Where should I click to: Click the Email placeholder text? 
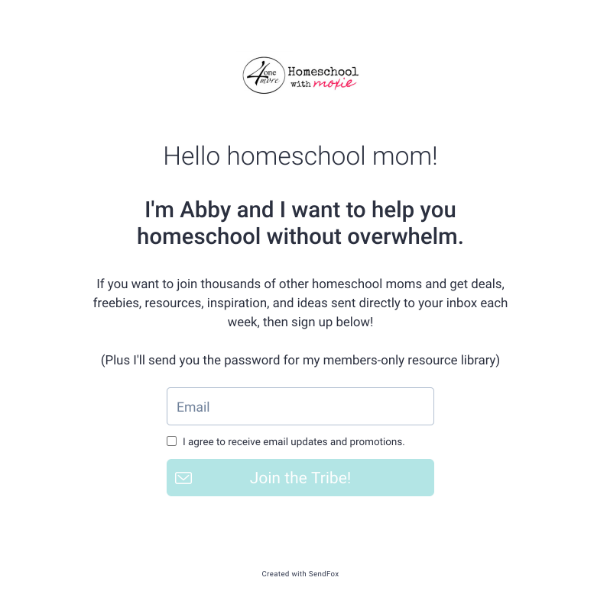(193, 407)
